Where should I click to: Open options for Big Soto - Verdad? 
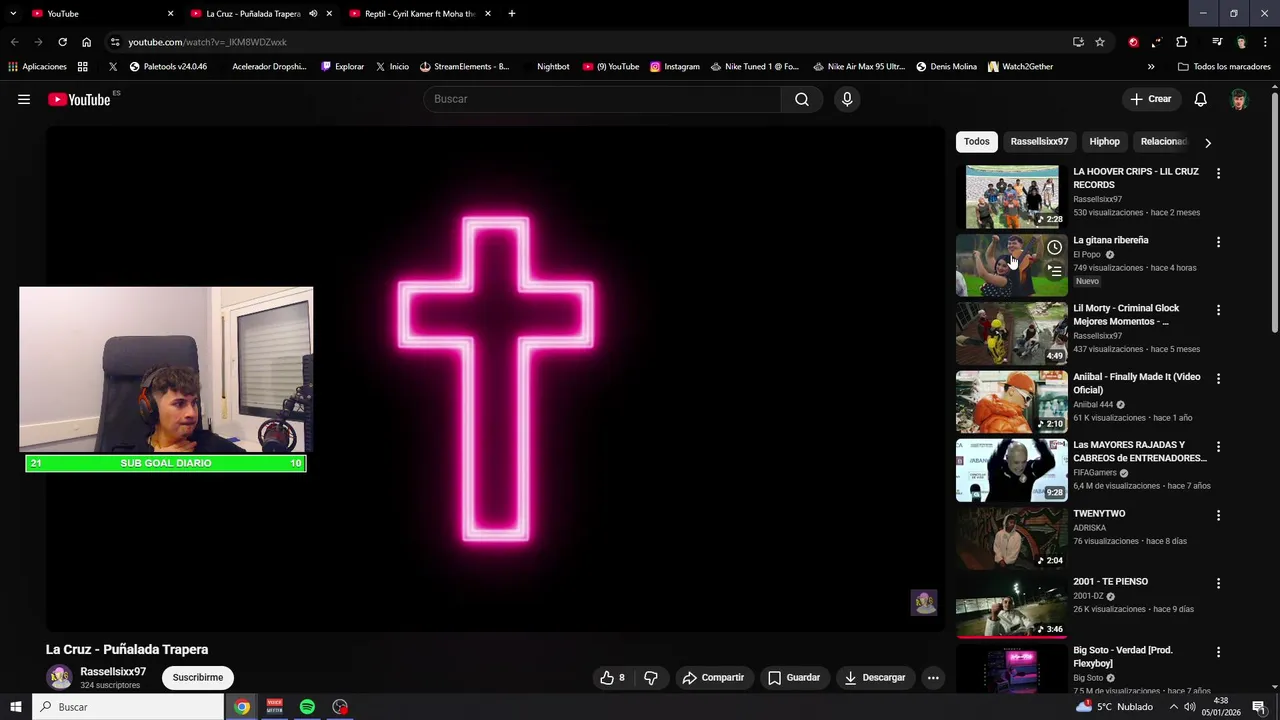pos(1218,652)
